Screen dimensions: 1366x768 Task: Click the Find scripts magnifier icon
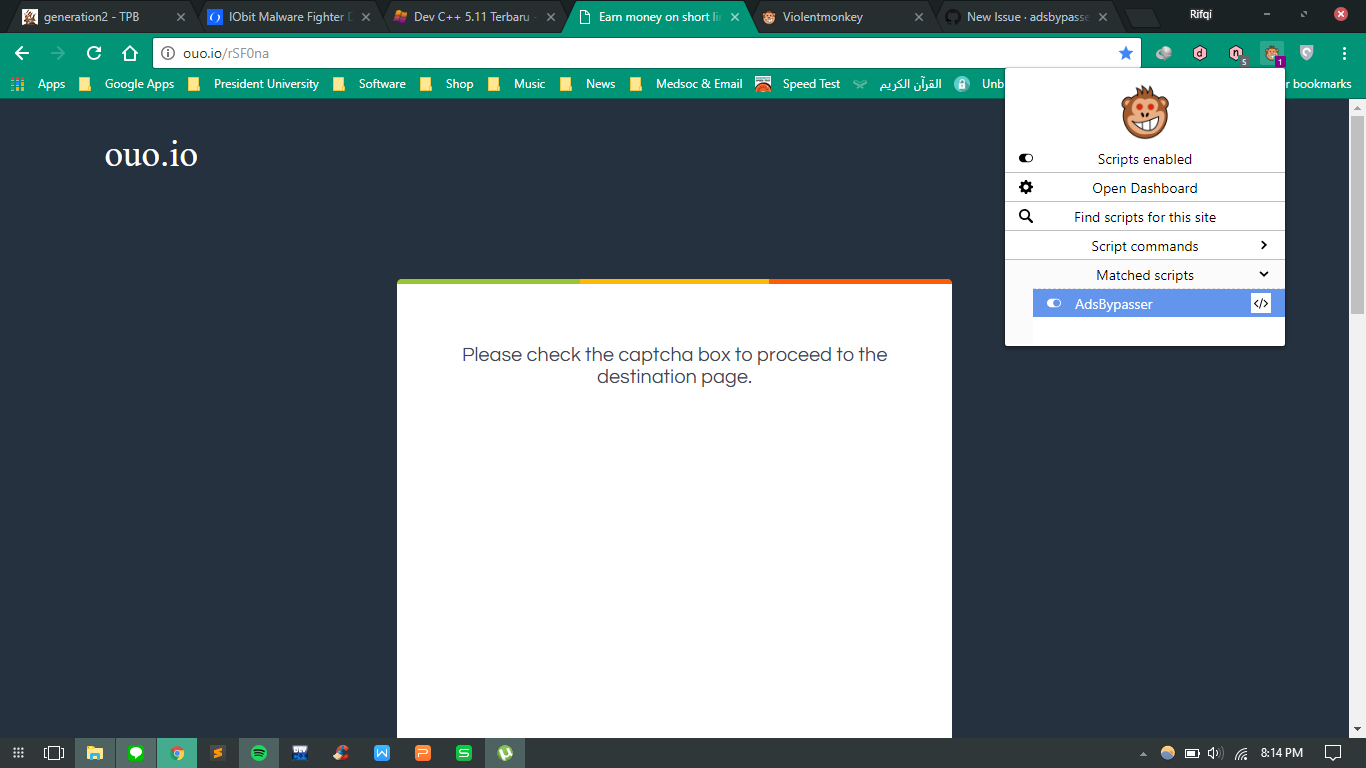click(x=1025, y=216)
